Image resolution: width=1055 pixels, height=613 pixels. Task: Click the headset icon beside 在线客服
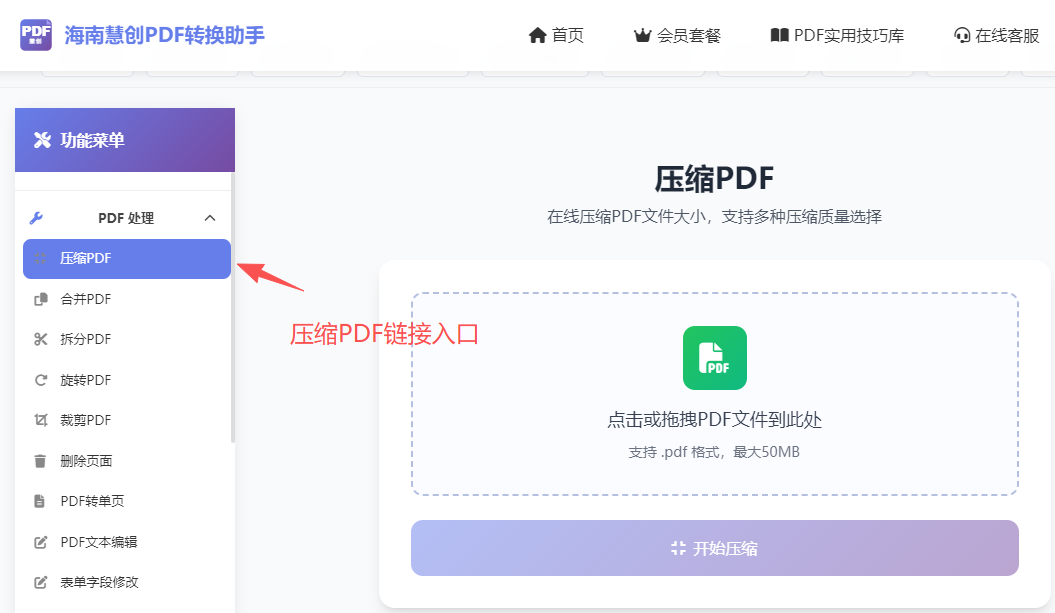(x=962, y=35)
